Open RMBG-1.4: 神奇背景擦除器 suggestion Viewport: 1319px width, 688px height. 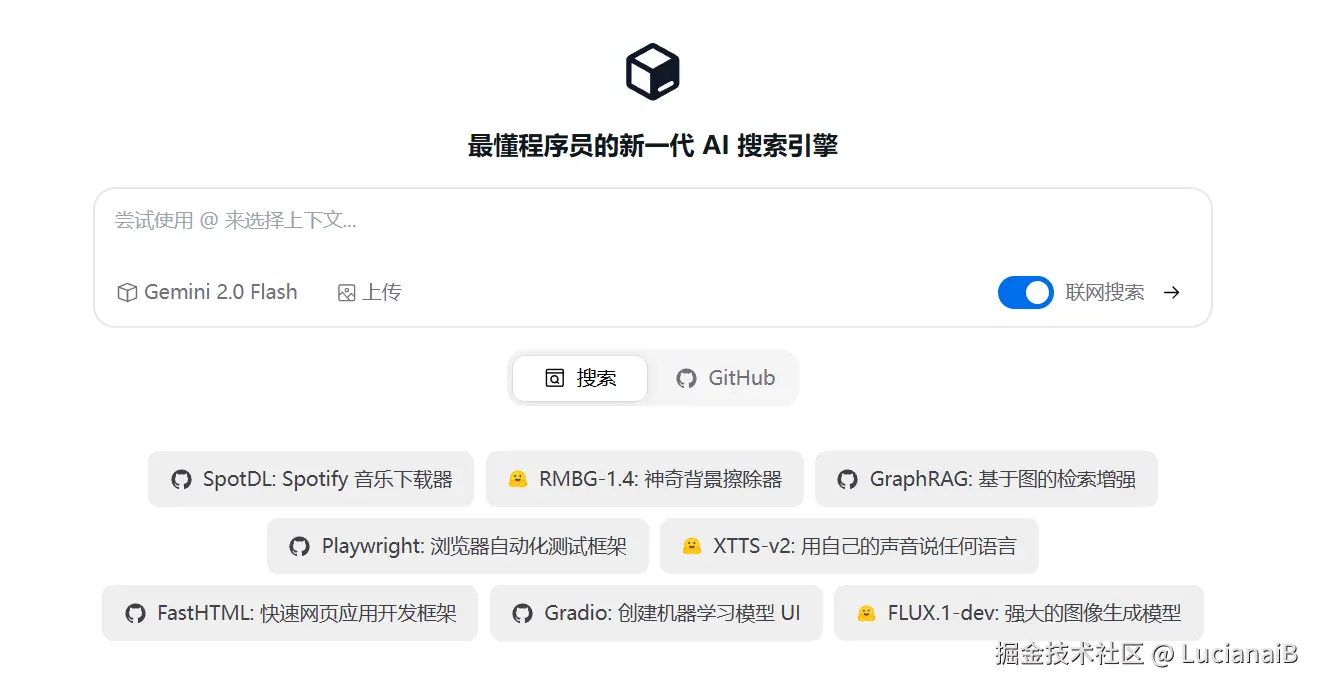(x=644, y=479)
